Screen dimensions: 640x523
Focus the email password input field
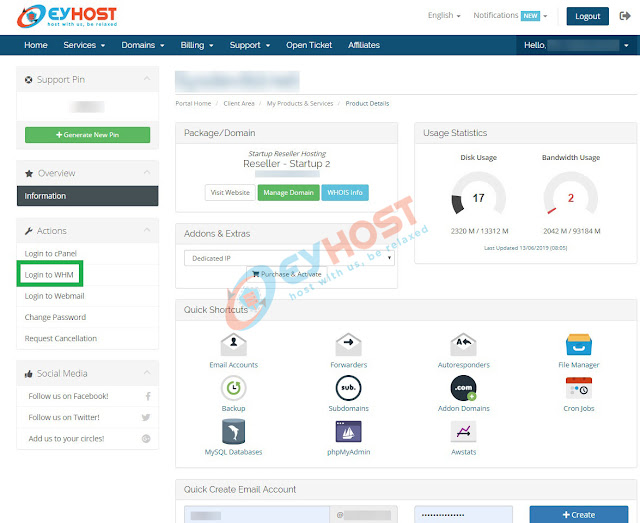point(463,515)
